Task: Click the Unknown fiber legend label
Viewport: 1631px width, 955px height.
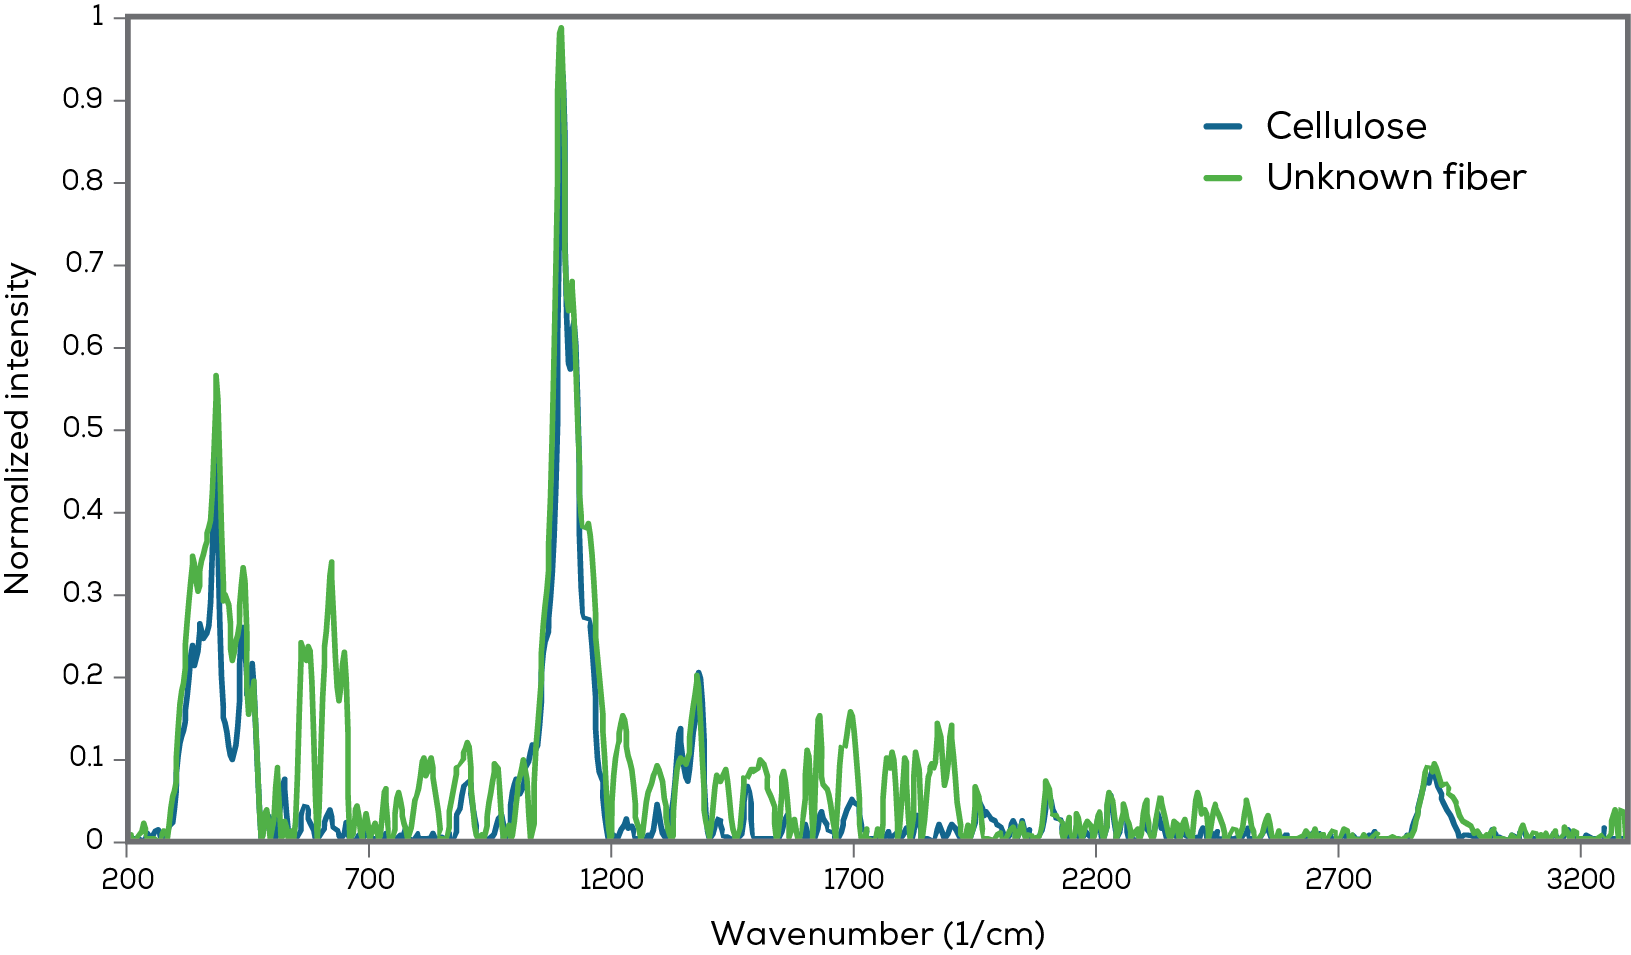Action: tap(1396, 177)
